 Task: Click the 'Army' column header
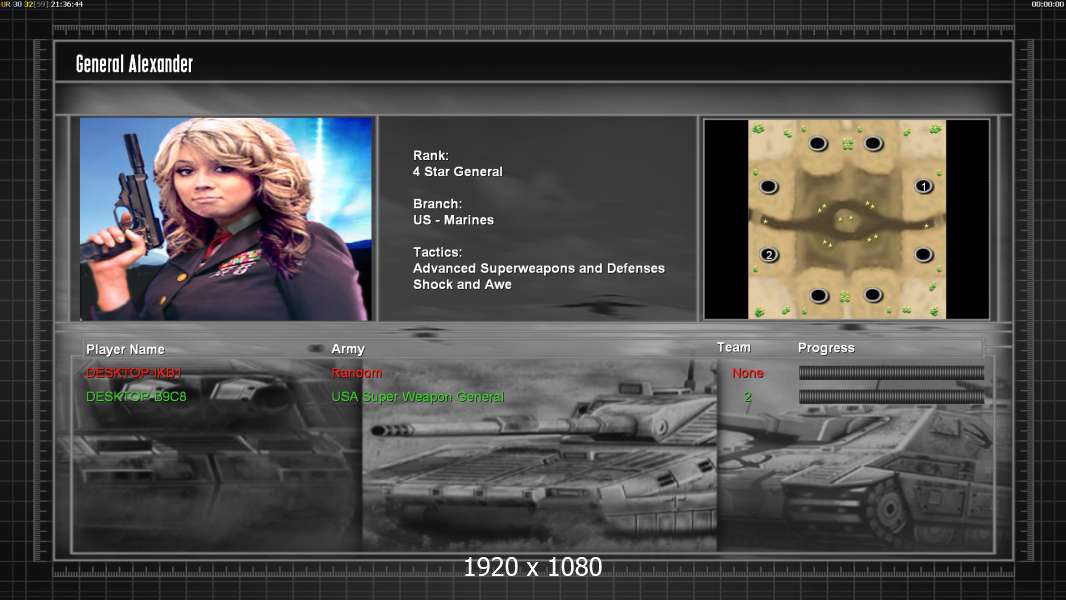(347, 349)
